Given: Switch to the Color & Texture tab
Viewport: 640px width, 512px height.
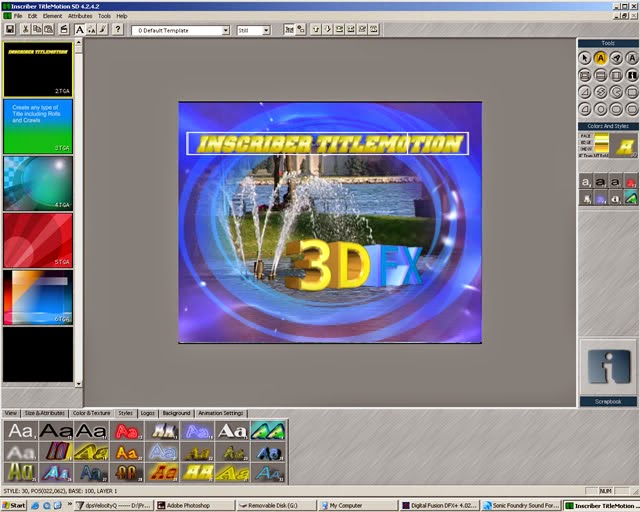Looking at the screenshot, I should pyautogui.click(x=91, y=413).
